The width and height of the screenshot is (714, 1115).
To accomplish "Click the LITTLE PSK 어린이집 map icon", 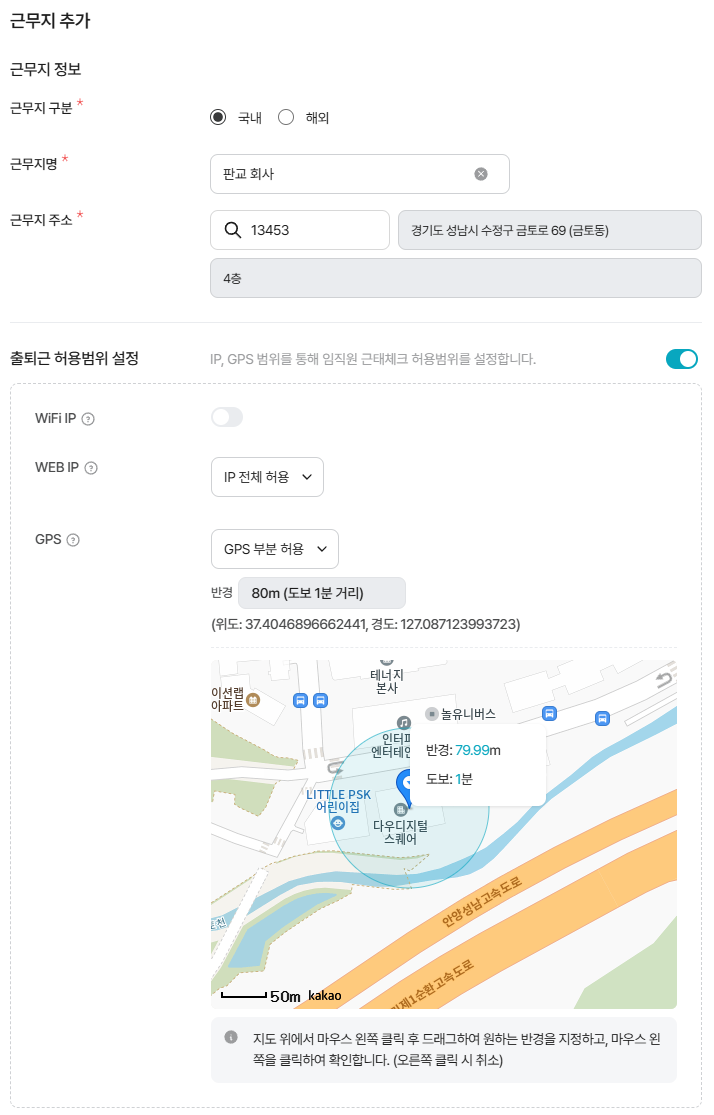I will [x=338, y=823].
